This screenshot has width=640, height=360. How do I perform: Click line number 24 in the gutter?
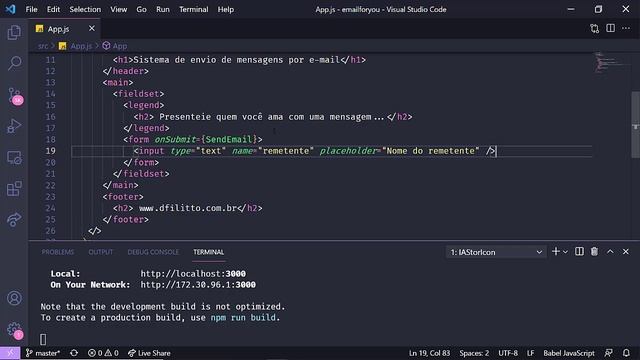(50, 208)
